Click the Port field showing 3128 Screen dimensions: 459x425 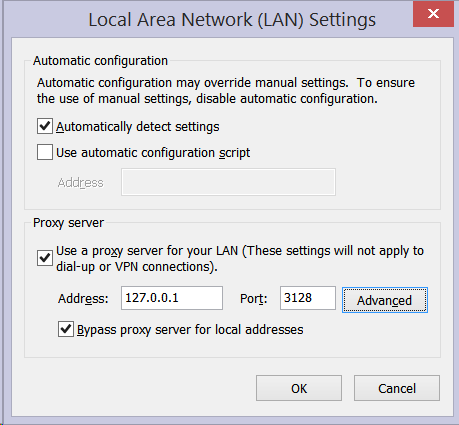(x=308, y=298)
